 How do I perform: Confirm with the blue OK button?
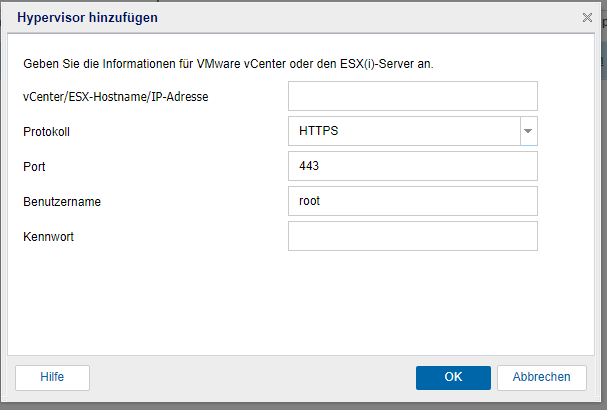(453, 377)
